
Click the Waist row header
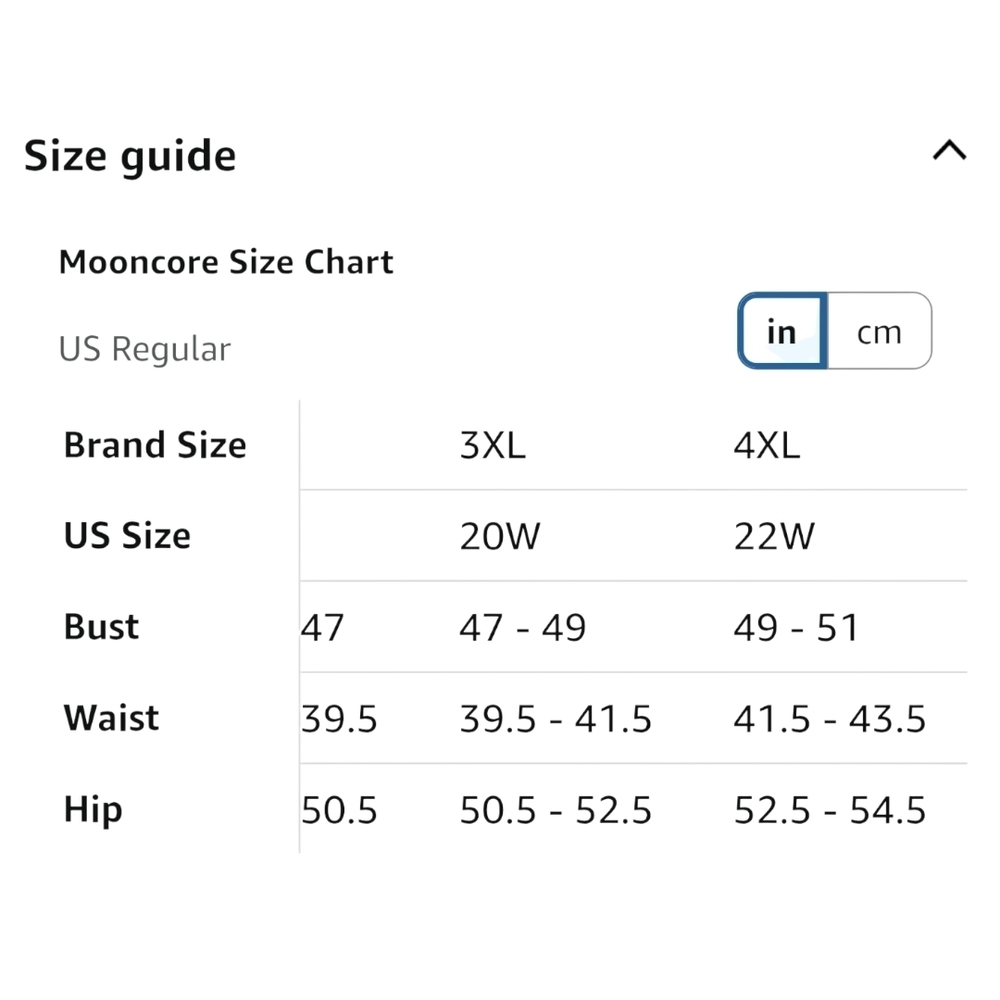(112, 717)
